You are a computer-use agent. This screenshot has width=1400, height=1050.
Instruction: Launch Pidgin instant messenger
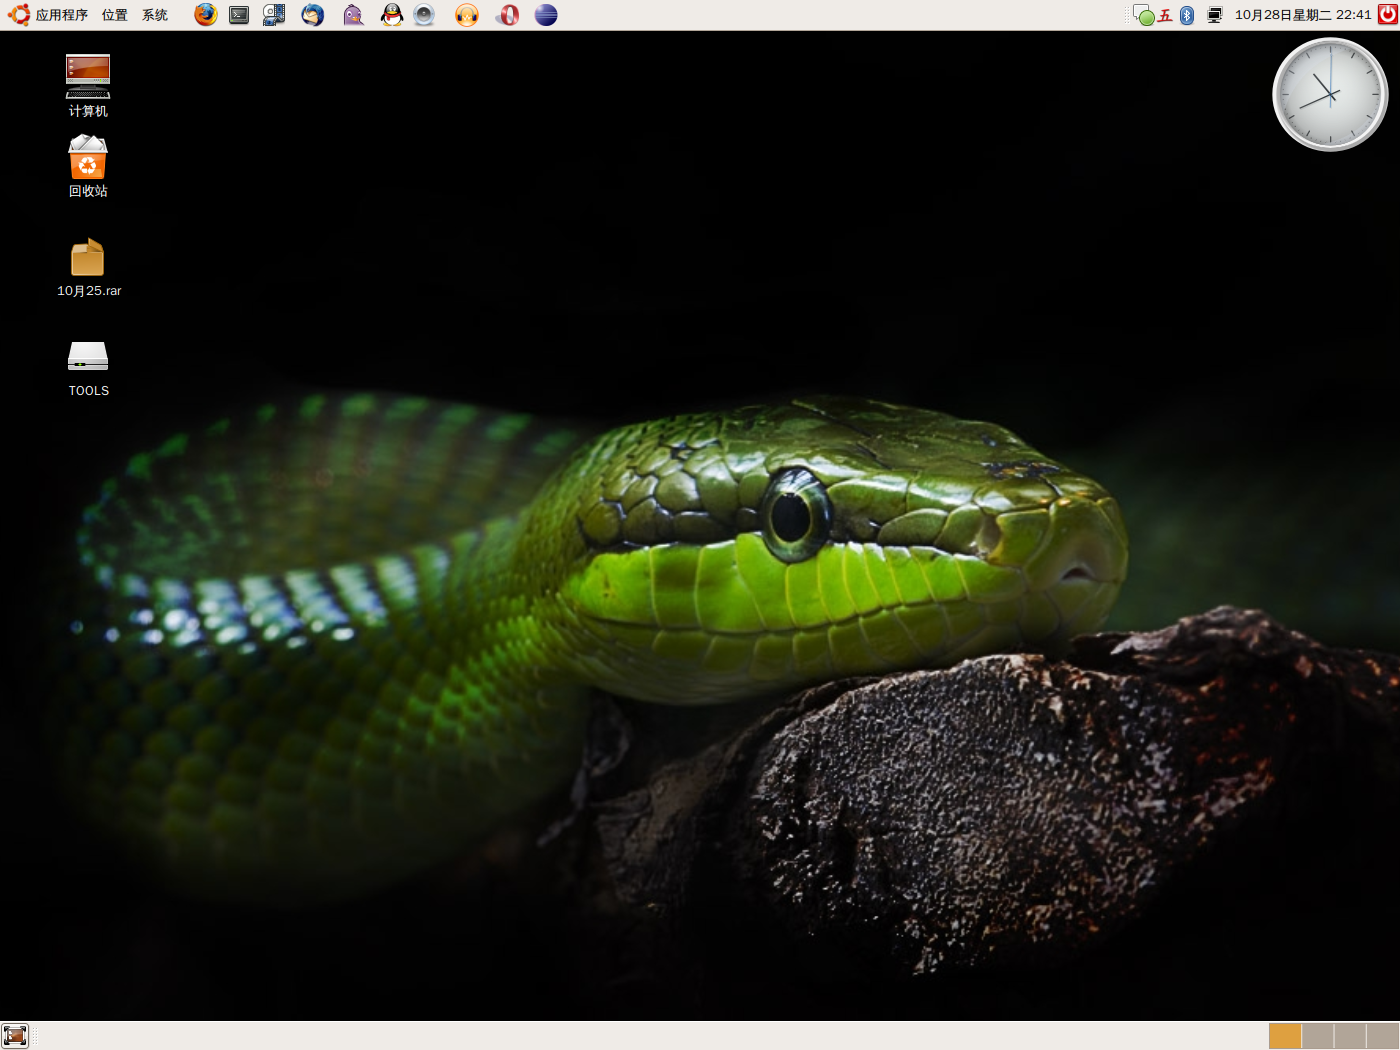click(x=353, y=15)
